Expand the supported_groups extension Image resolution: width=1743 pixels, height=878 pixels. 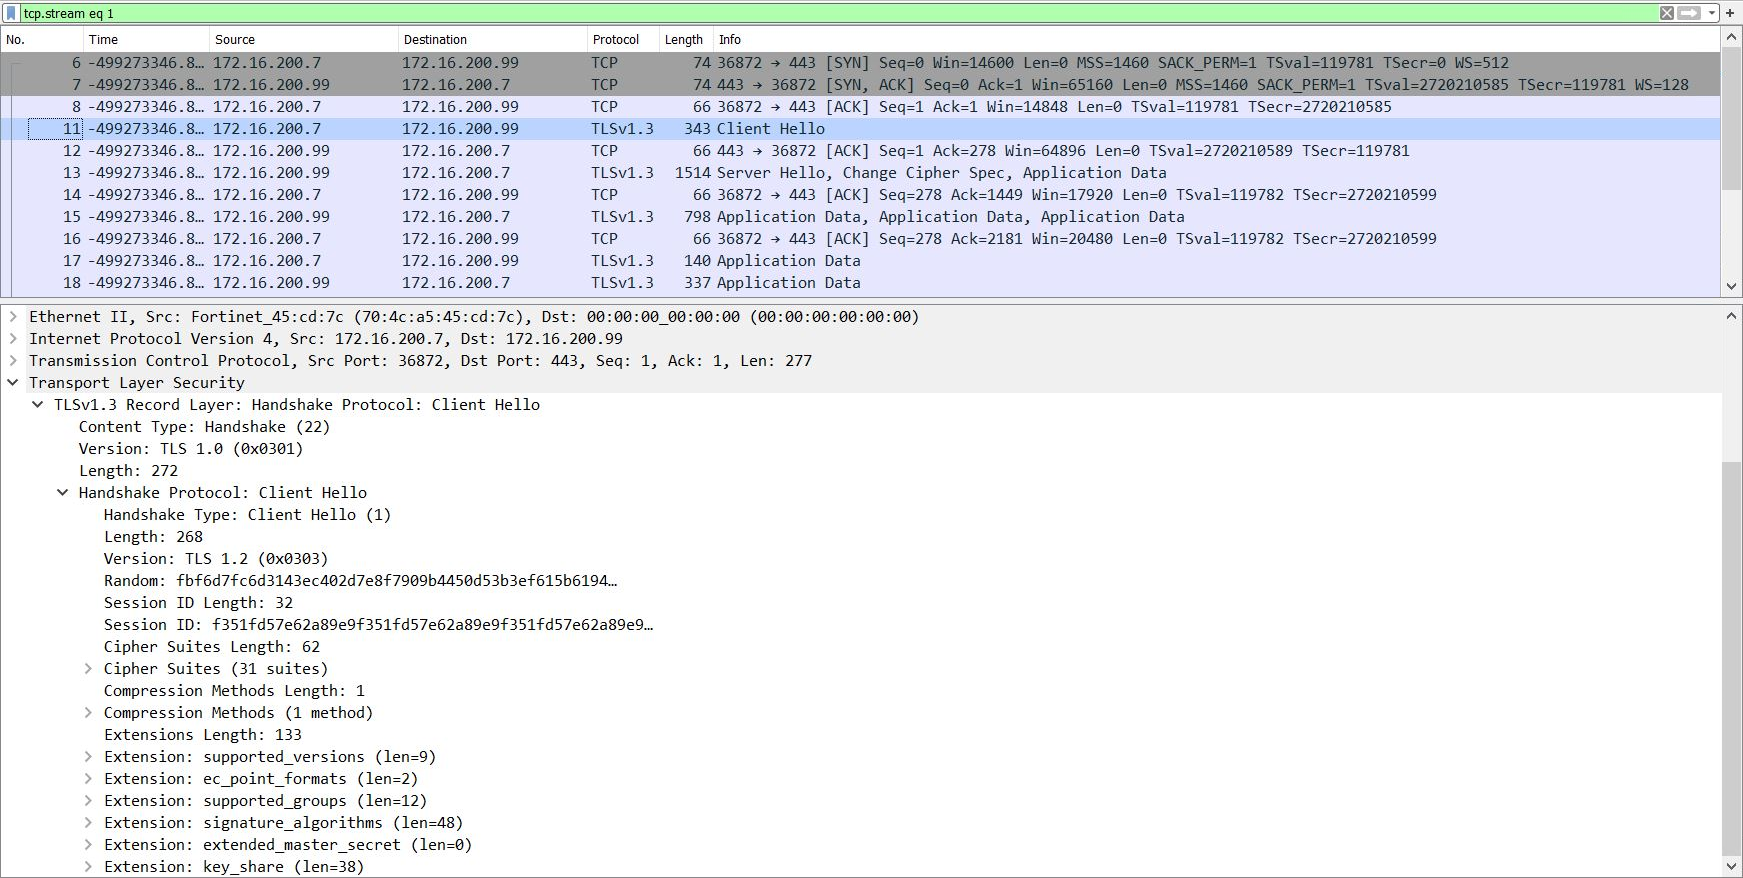pos(88,801)
